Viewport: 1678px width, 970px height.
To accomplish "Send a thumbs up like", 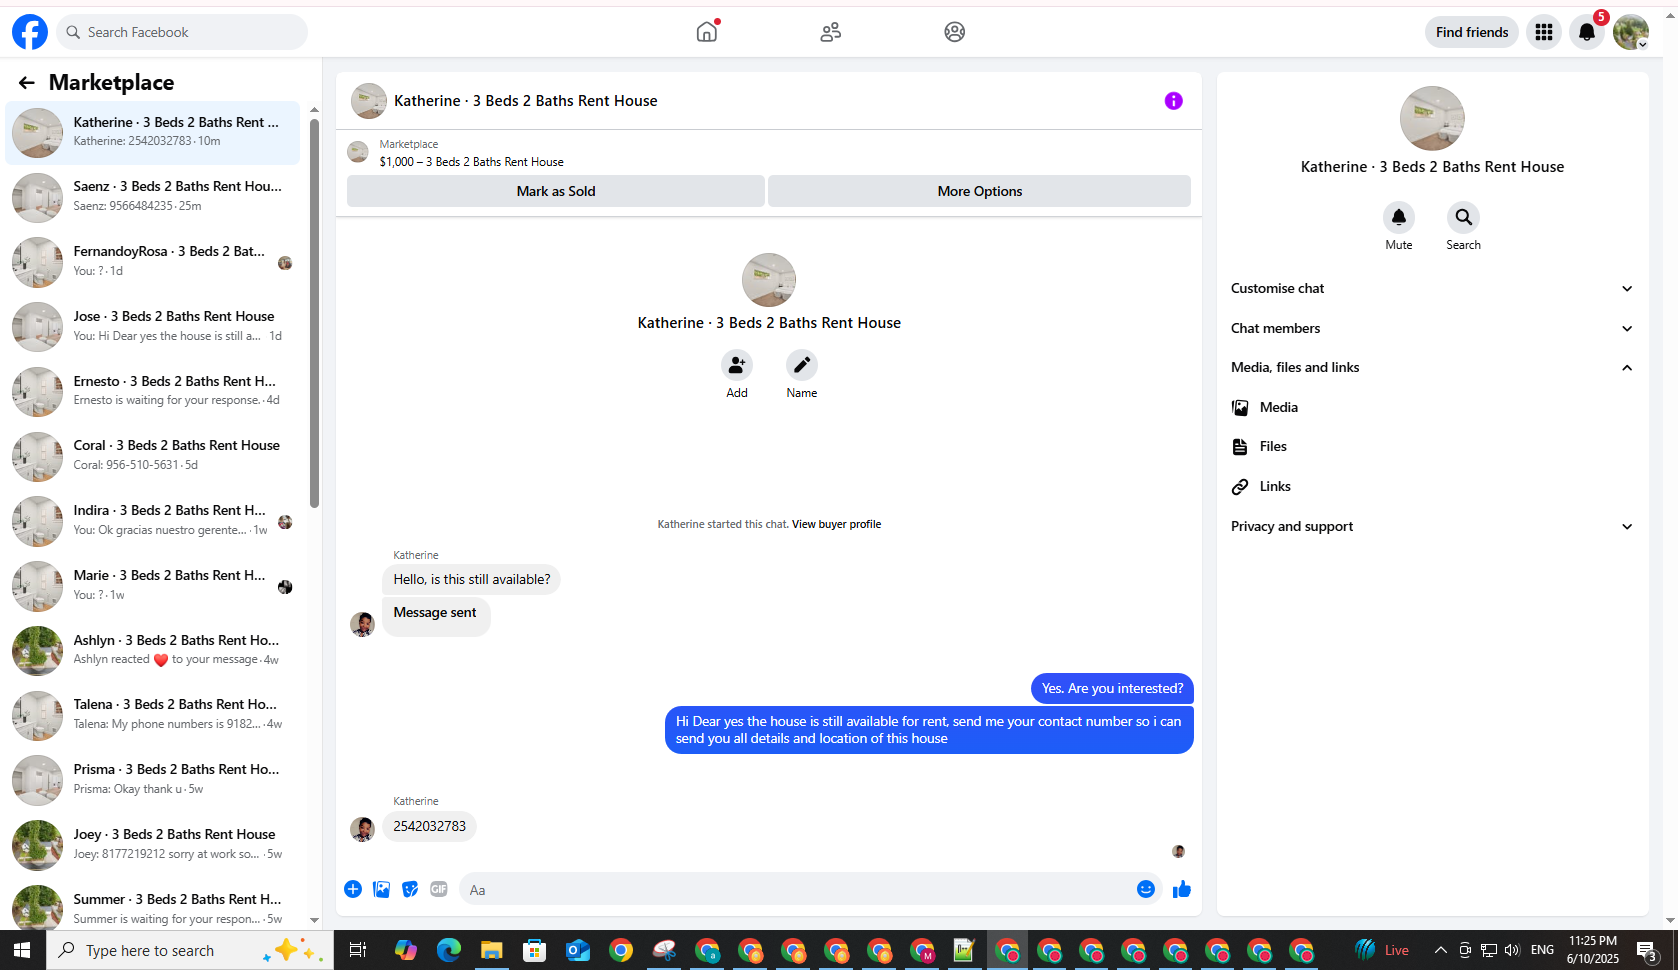I will (x=1182, y=889).
